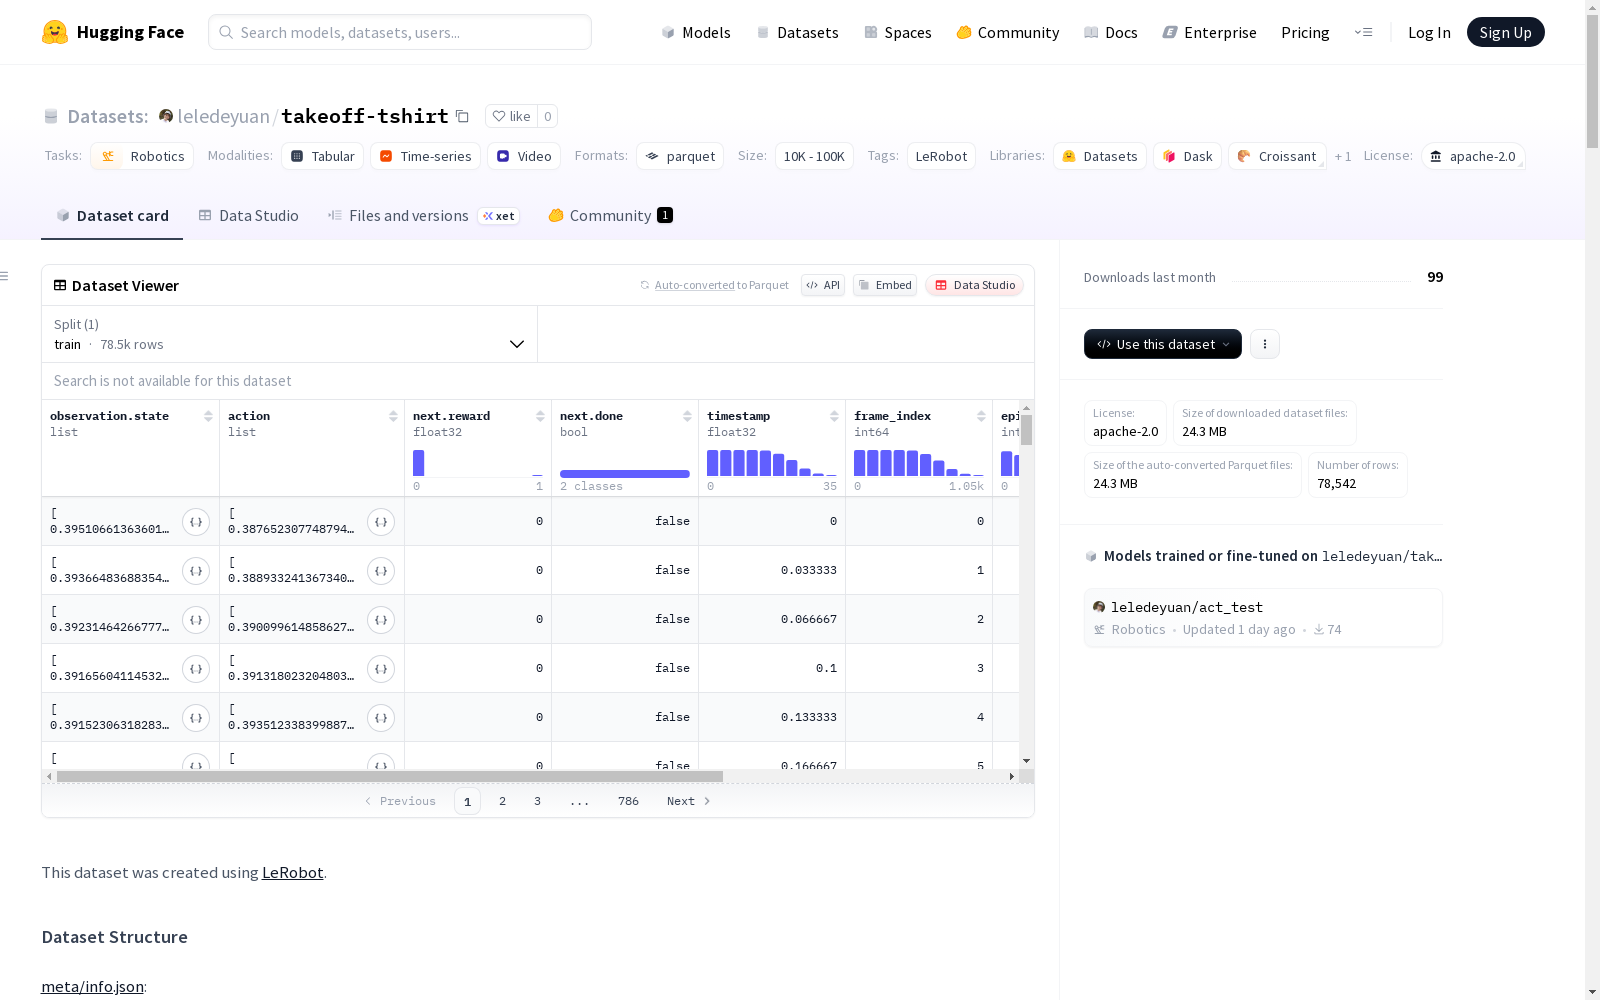Open the LeRobot link in the description
Viewport: 1600px width, 1000px height.
point(292,872)
